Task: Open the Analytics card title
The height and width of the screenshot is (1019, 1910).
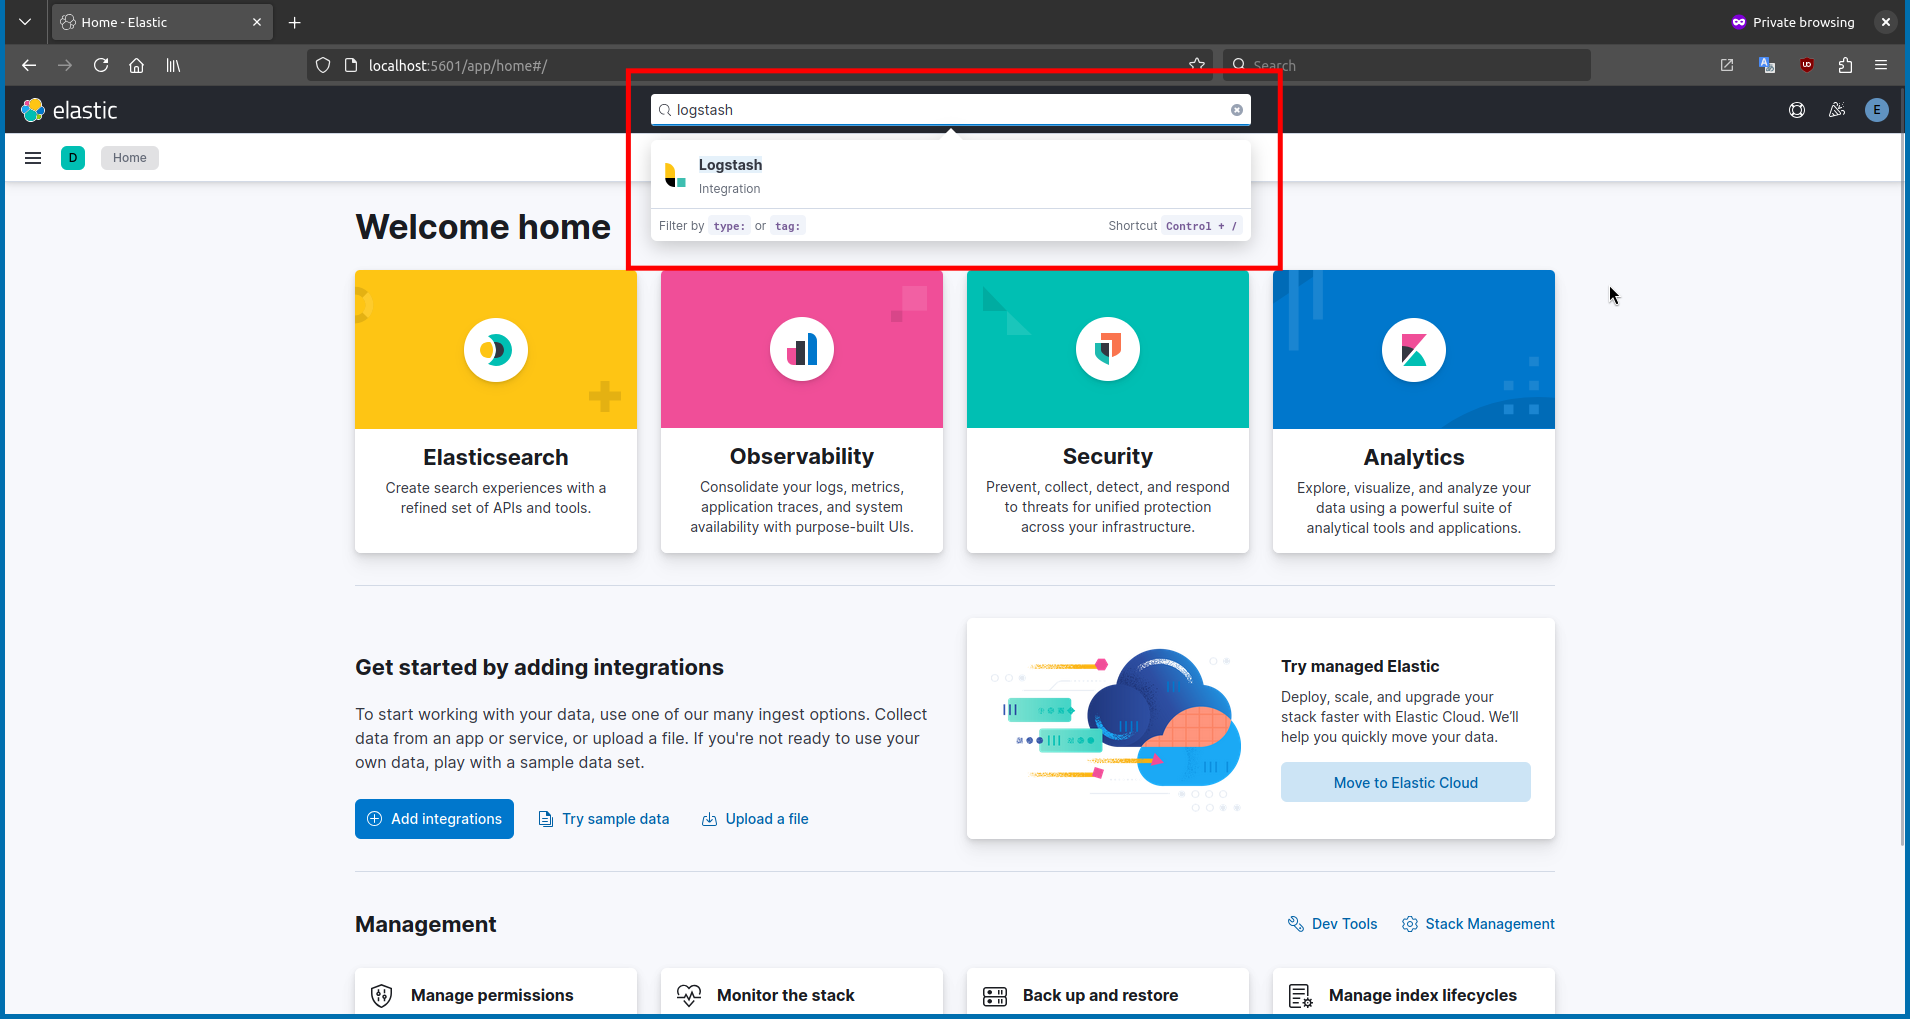Action: pyautogui.click(x=1414, y=457)
